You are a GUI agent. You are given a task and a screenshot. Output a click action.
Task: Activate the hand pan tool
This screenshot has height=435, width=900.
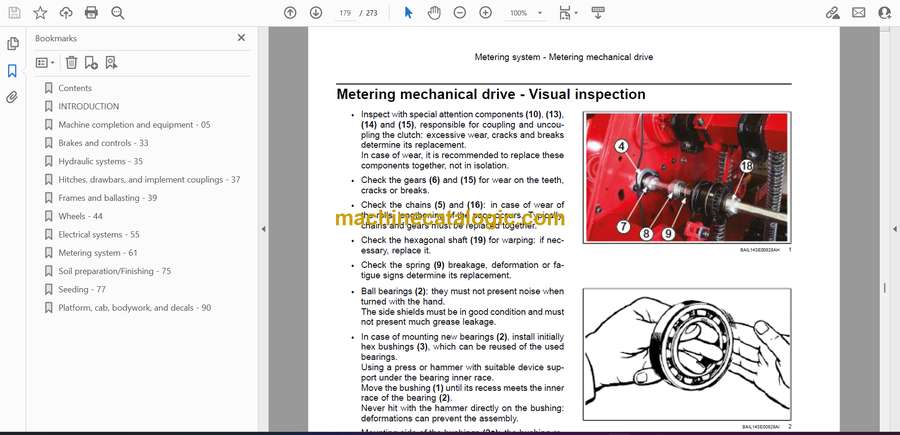(x=434, y=13)
